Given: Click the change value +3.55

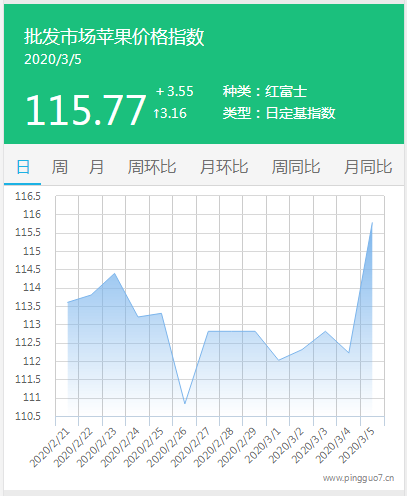Looking at the screenshot, I should pos(174,91).
